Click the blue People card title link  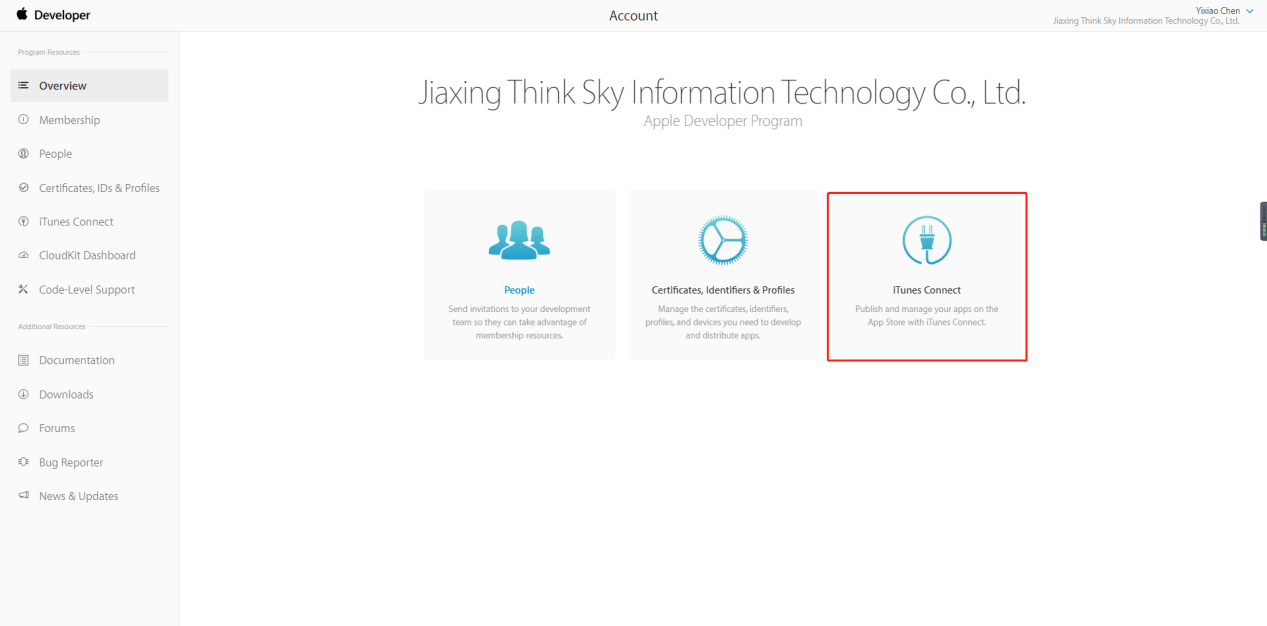tap(519, 290)
